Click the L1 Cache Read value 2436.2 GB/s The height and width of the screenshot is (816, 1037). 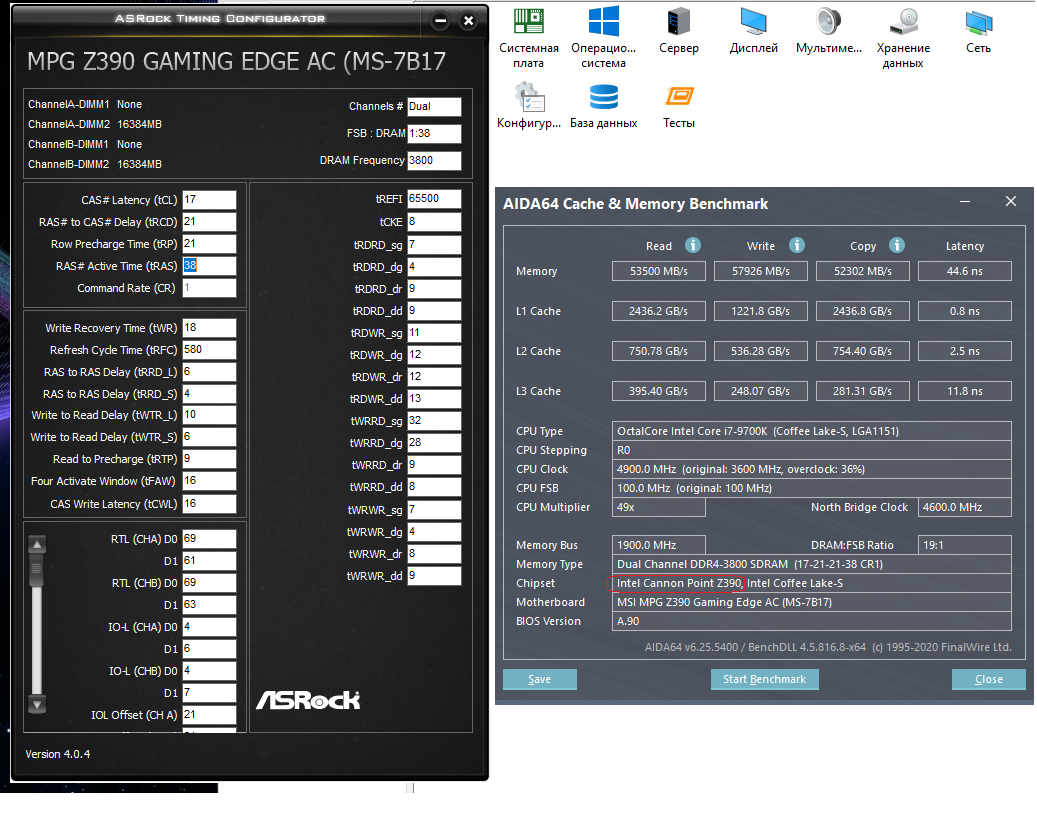(x=659, y=311)
